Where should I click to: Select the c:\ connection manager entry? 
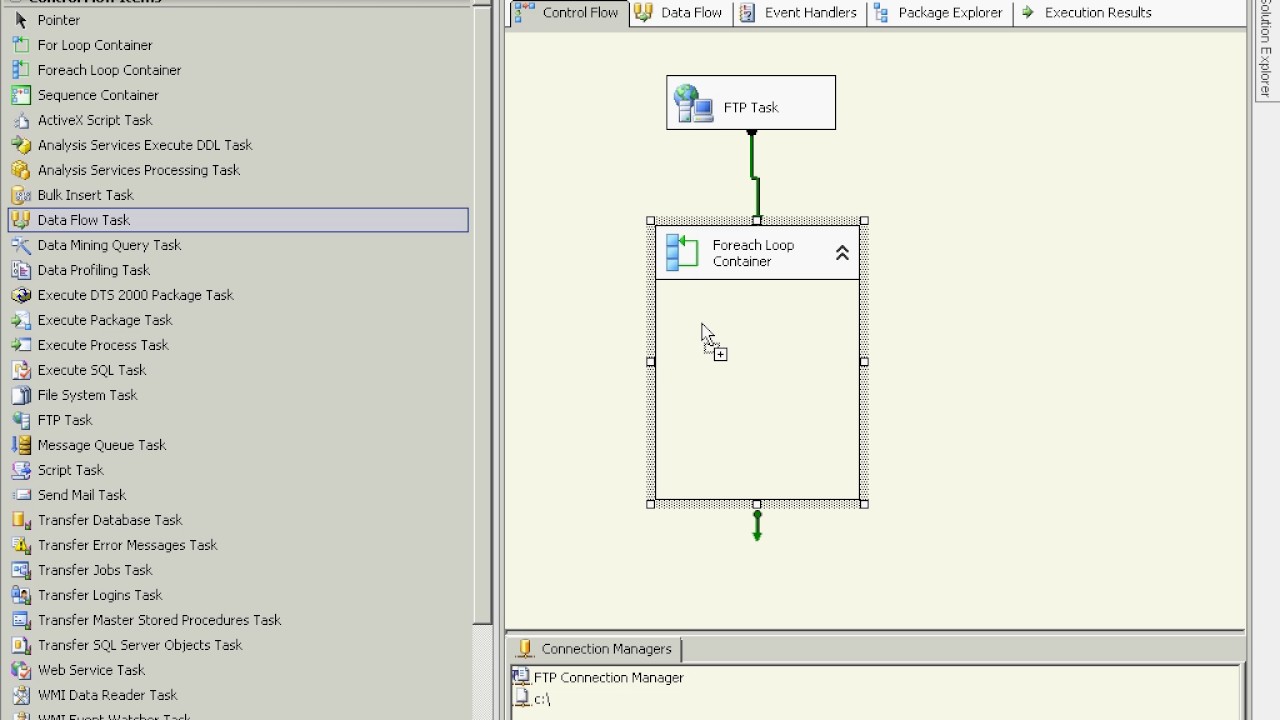pyautogui.click(x=532, y=699)
